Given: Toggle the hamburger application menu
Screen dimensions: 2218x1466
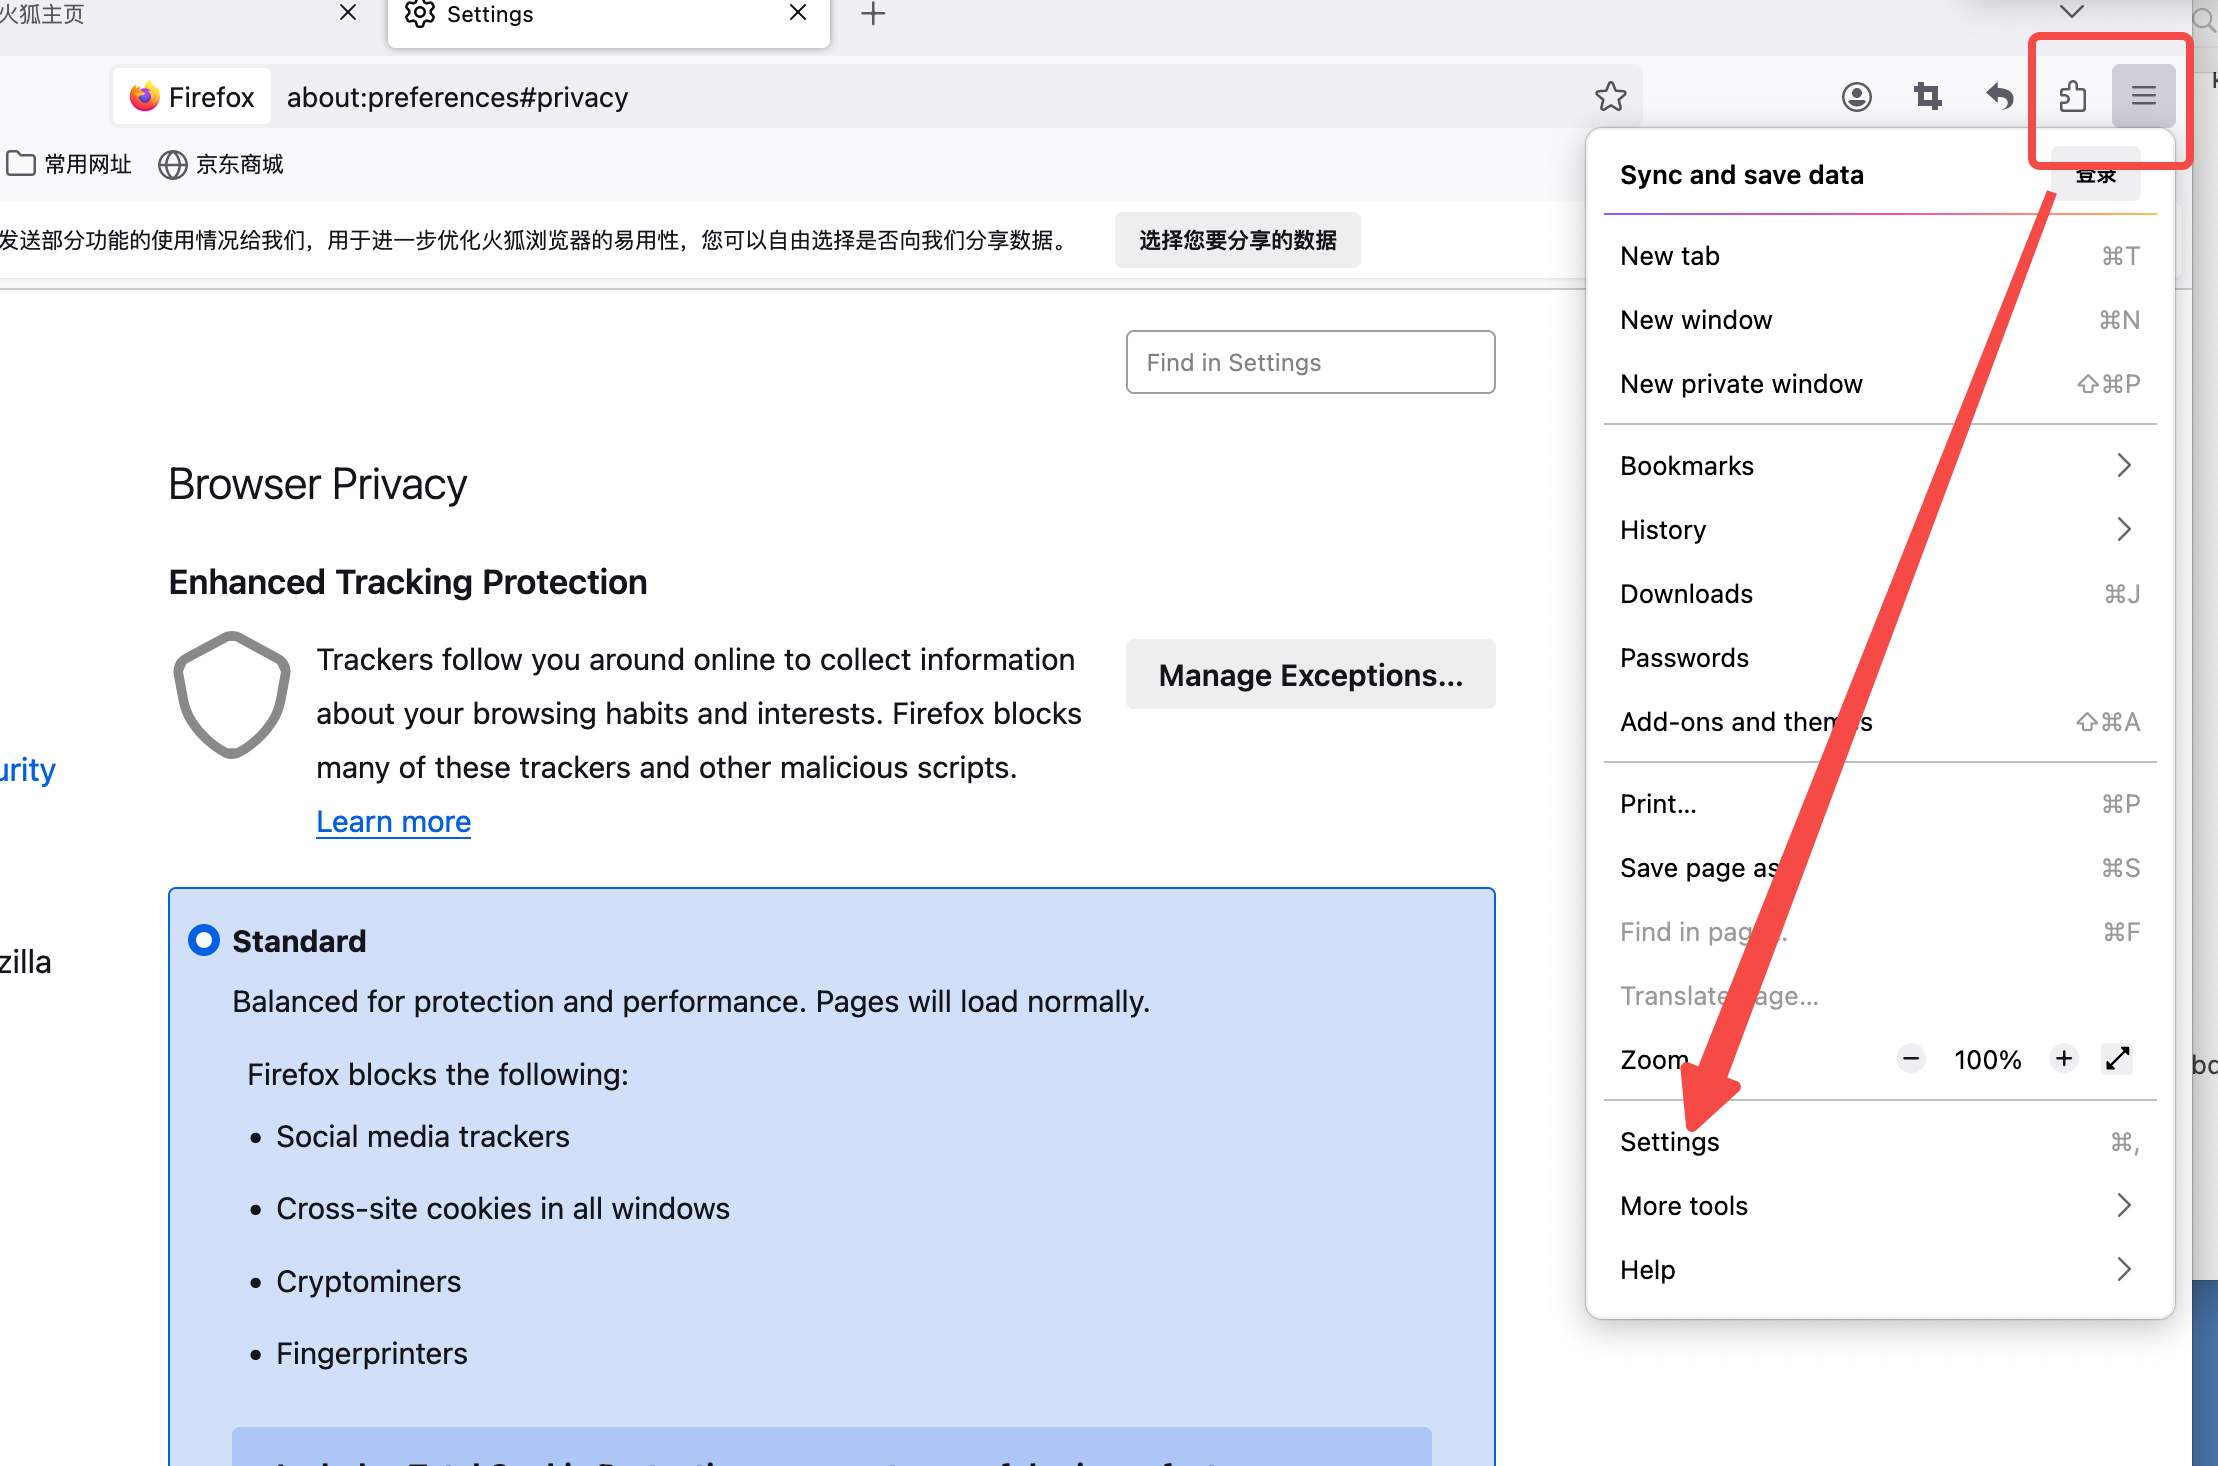Looking at the screenshot, I should pyautogui.click(x=2143, y=96).
